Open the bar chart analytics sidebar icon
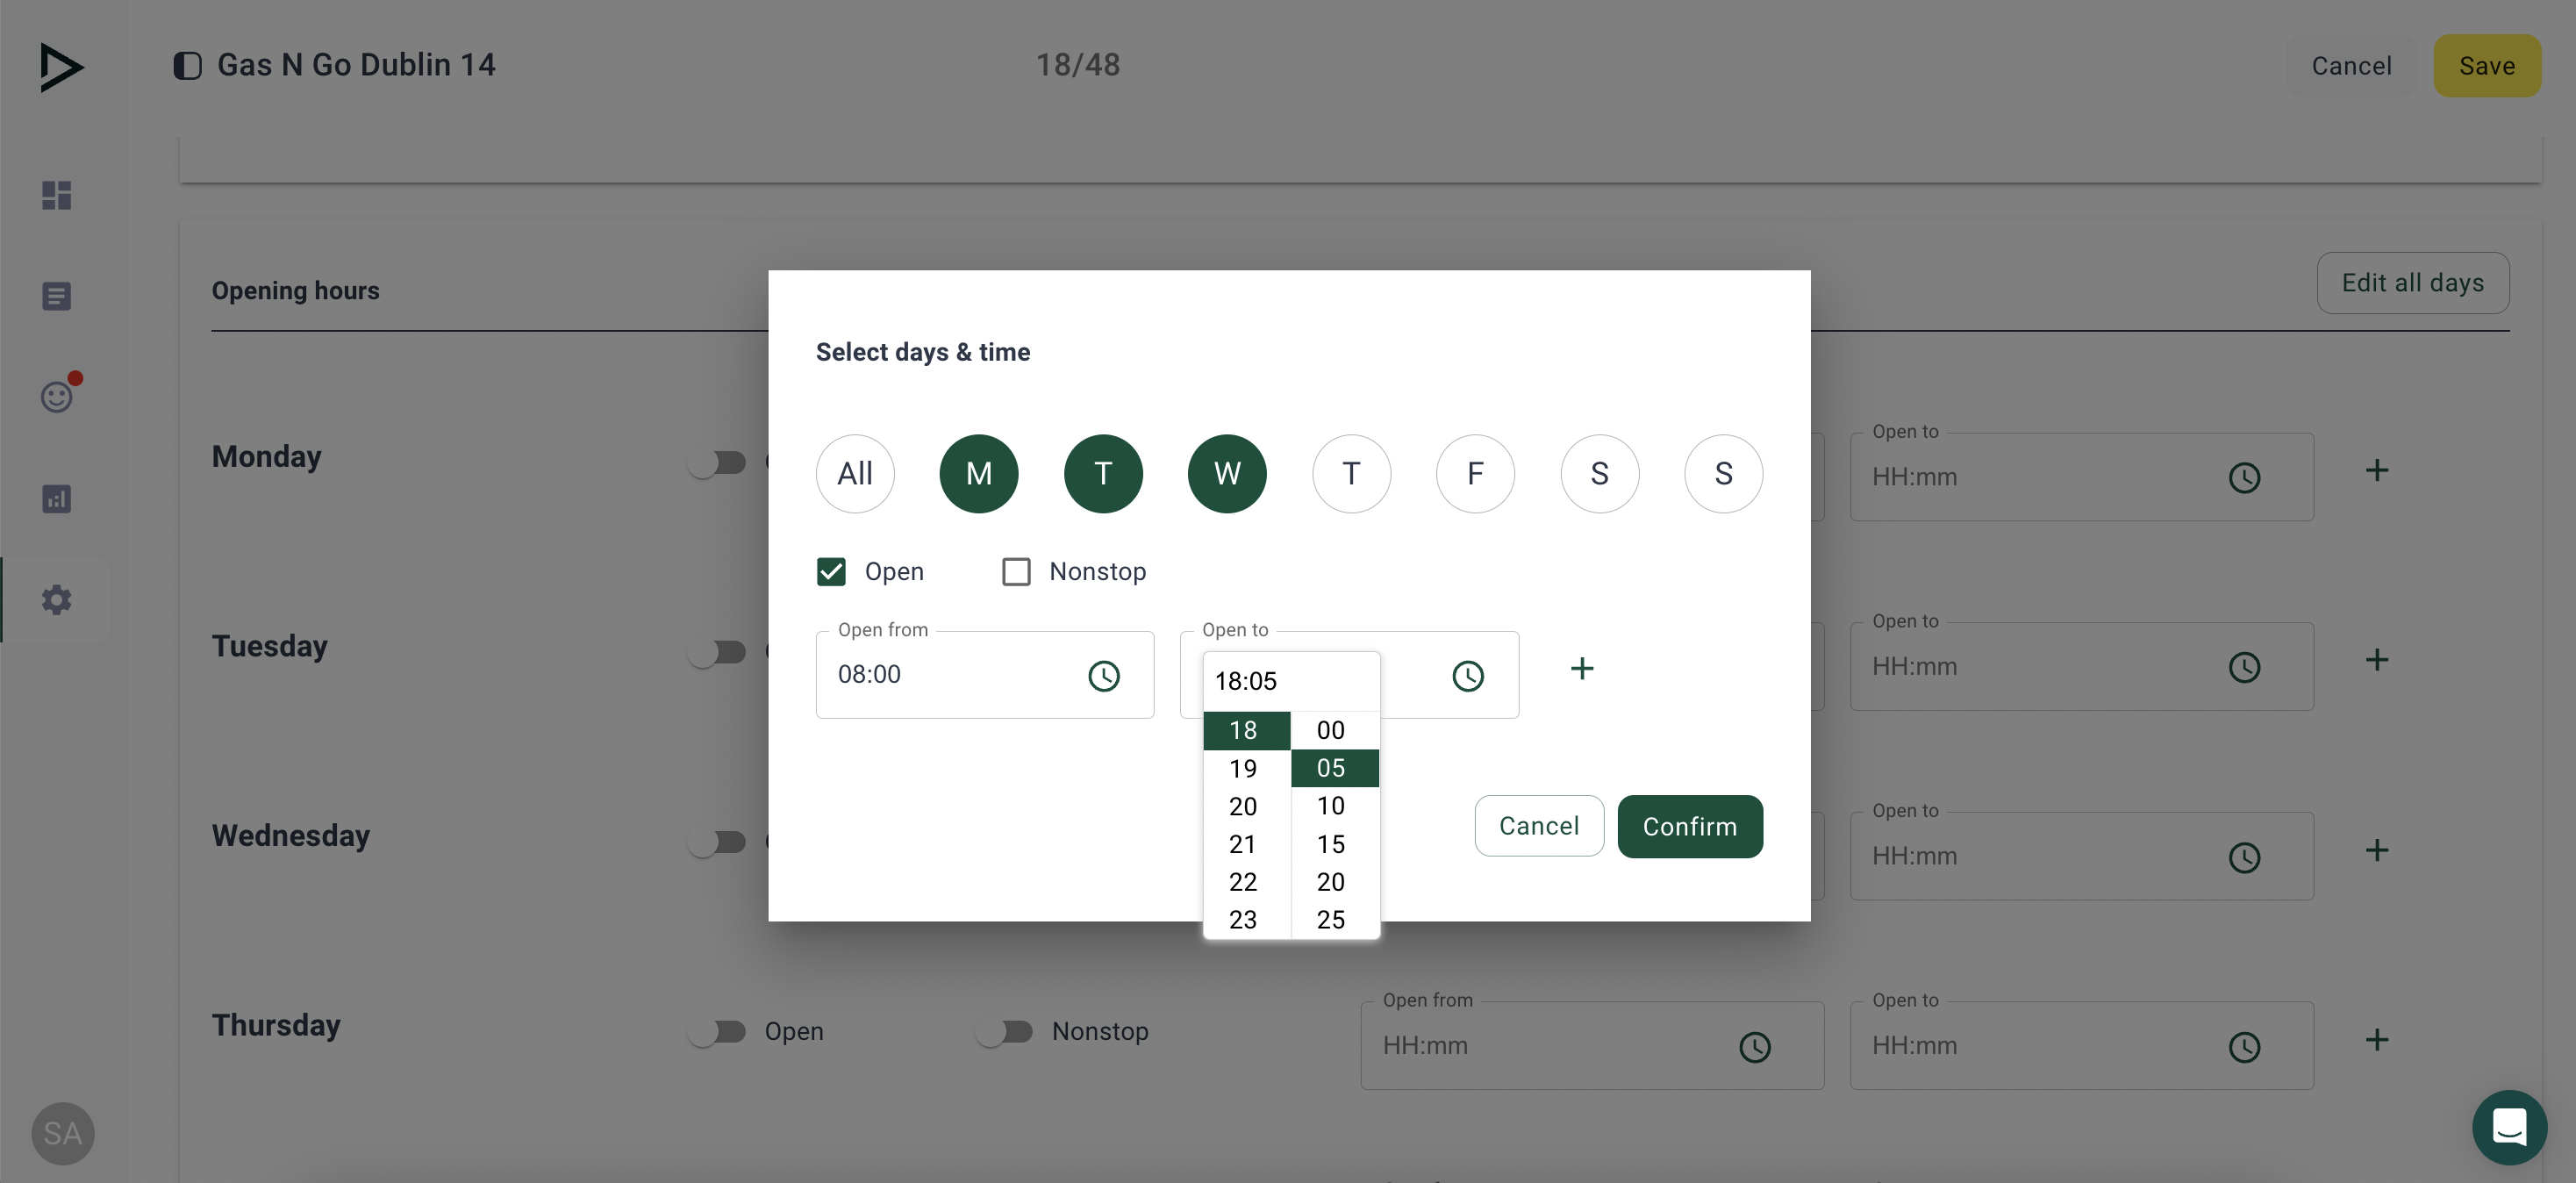The image size is (2576, 1183). [x=57, y=498]
